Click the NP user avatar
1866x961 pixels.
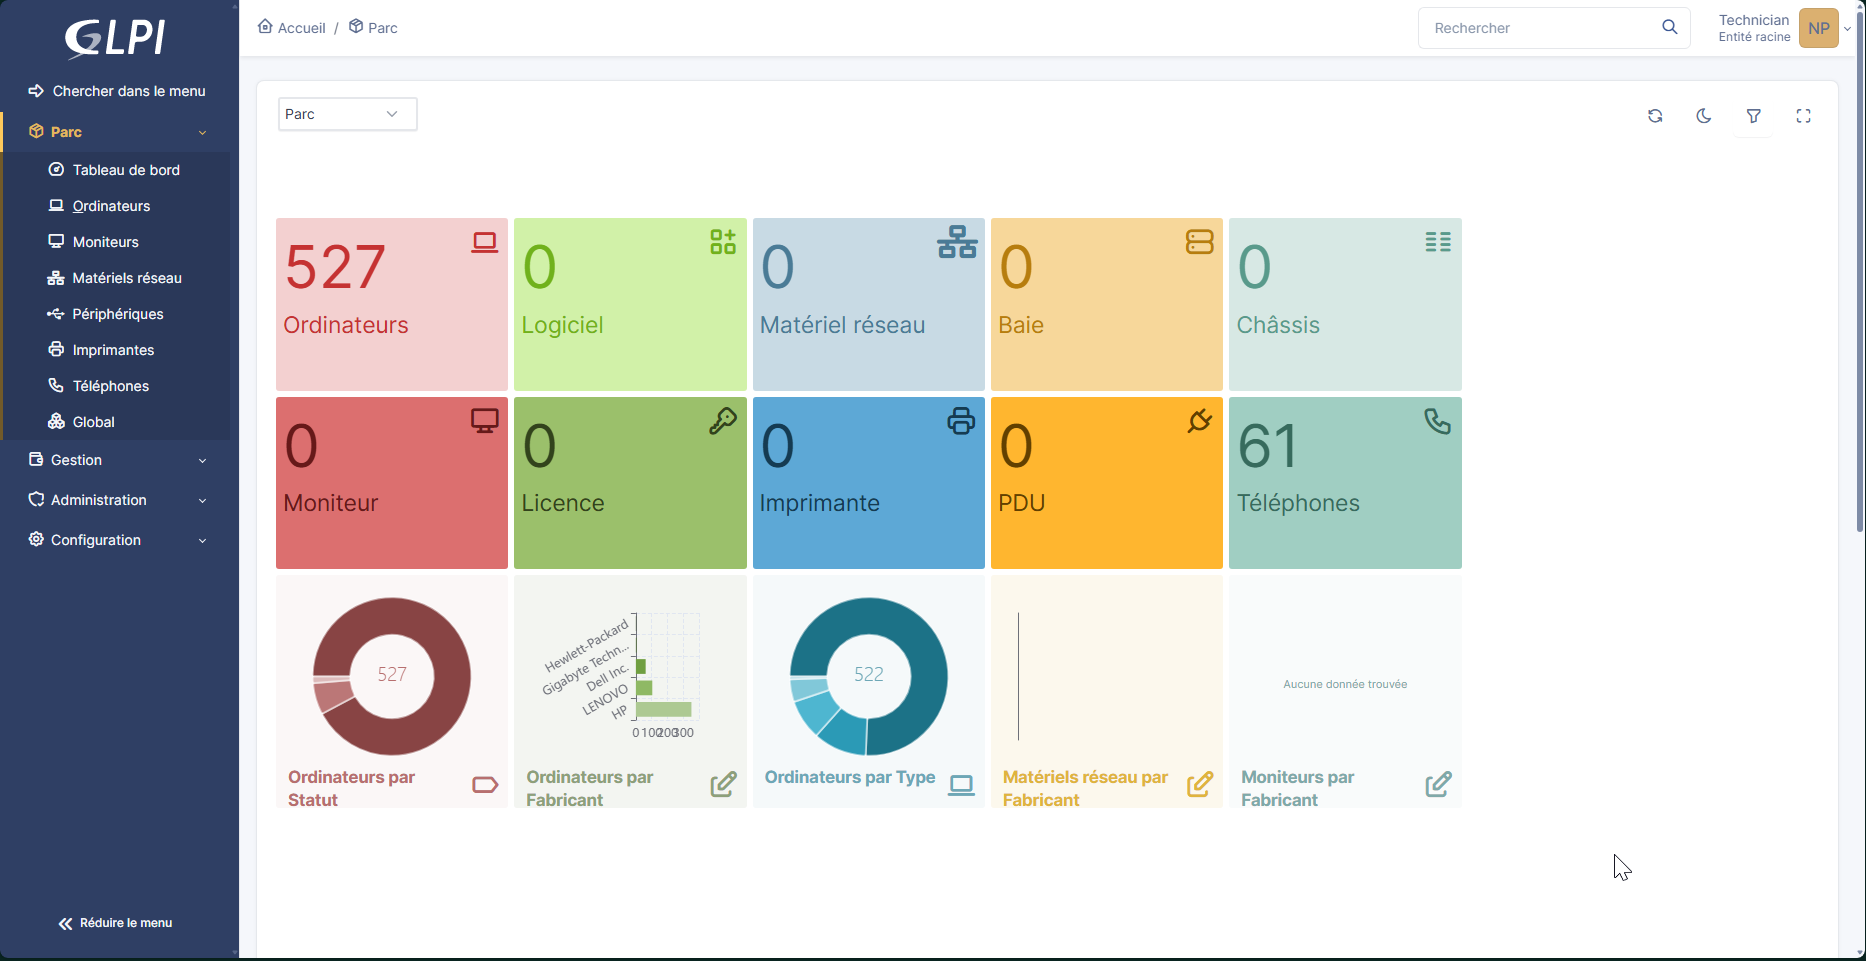(x=1818, y=28)
